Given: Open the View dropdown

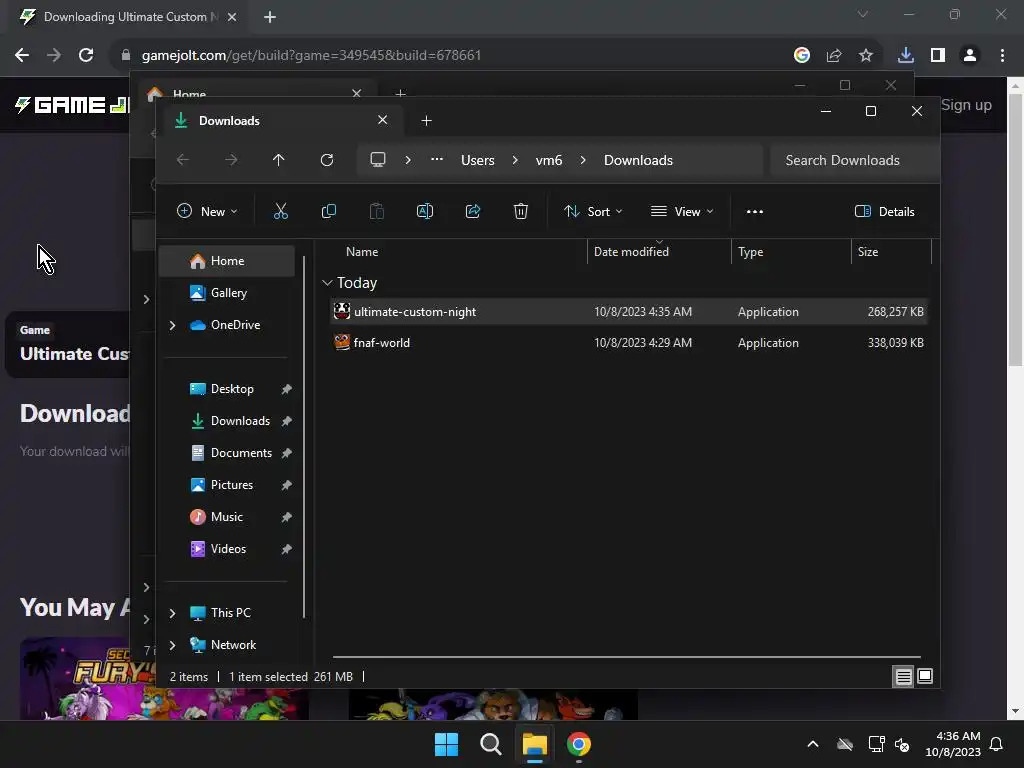Looking at the screenshot, I should (x=682, y=212).
